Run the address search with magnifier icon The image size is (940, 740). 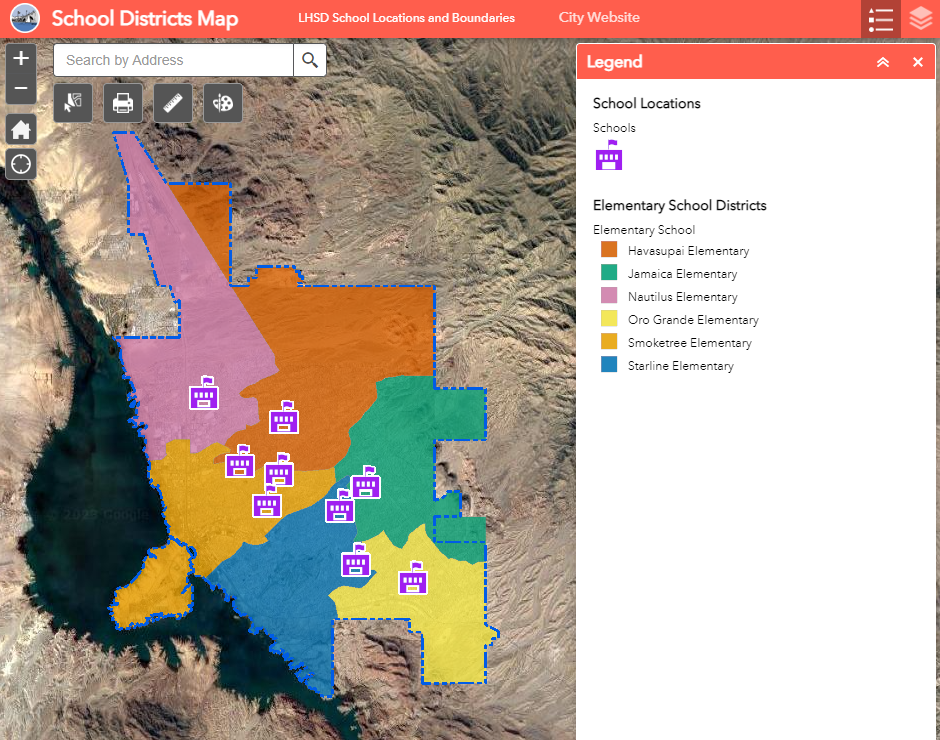[x=309, y=60]
